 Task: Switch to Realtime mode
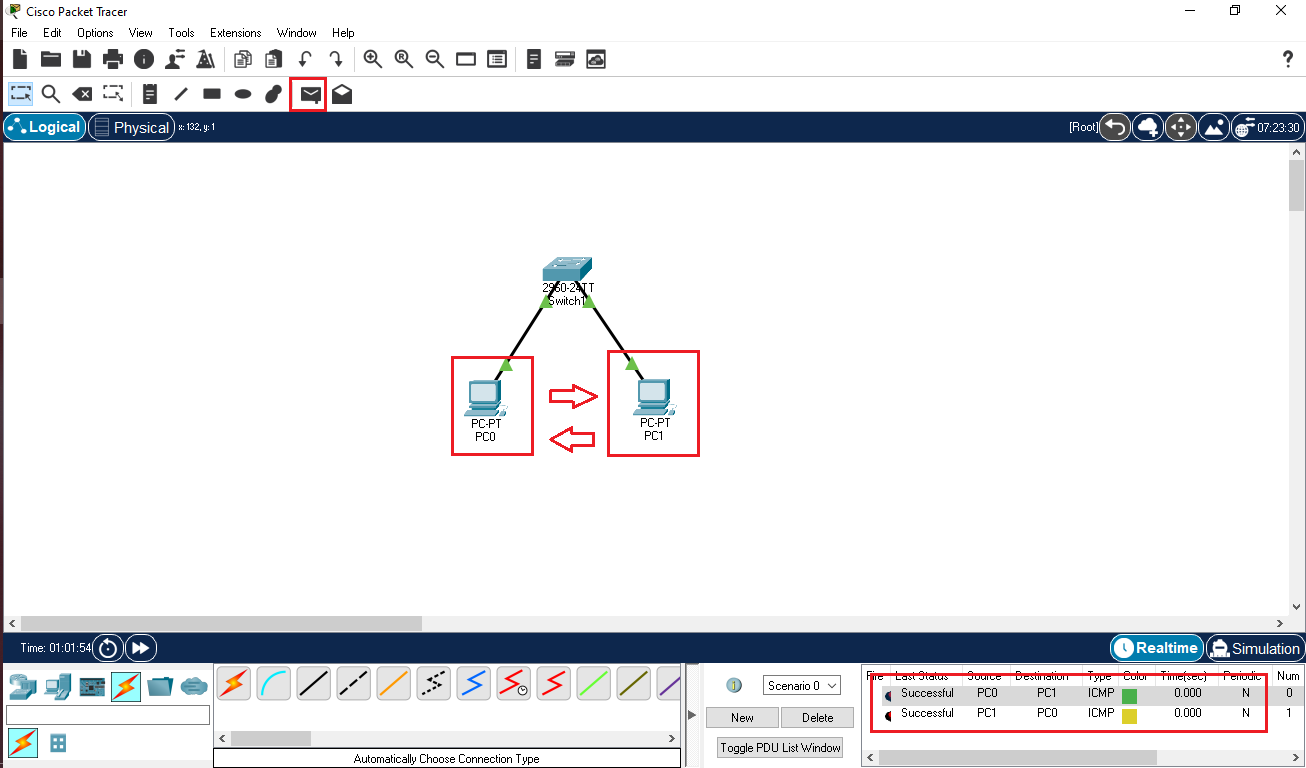click(x=1156, y=648)
